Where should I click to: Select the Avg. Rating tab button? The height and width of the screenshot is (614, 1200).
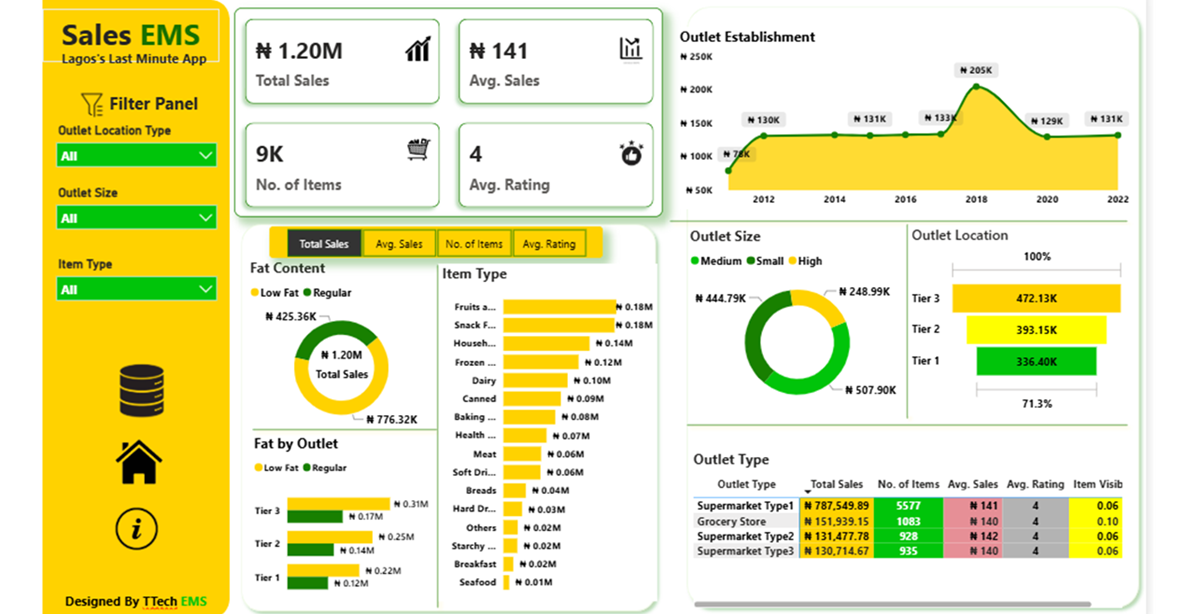[548, 244]
